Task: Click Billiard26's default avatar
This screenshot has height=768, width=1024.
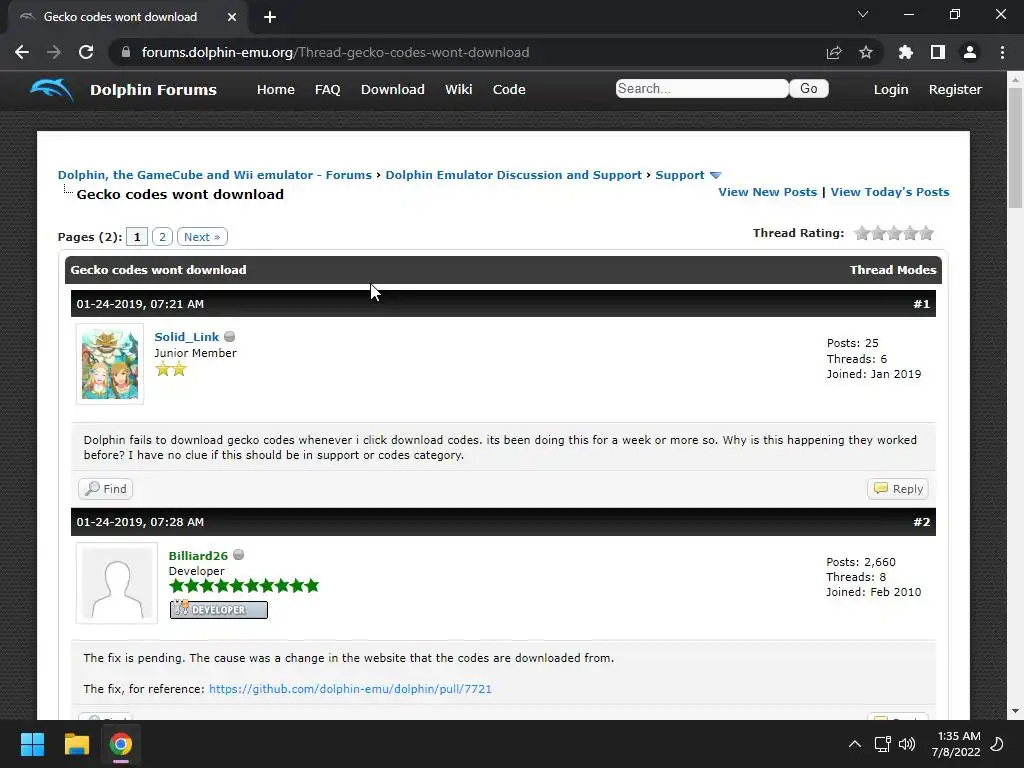Action: pyautogui.click(x=117, y=583)
